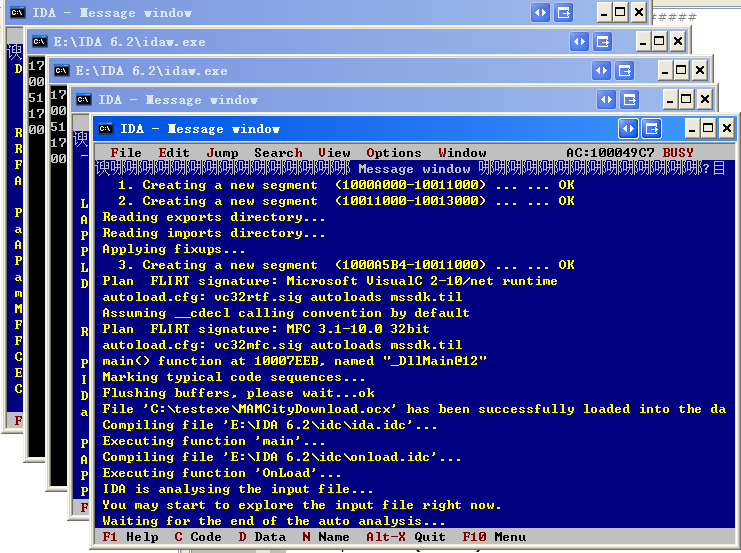This screenshot has width=741, height=553.
Task: Click segment range 10011000-10013000 line
Action: (346, 201)
